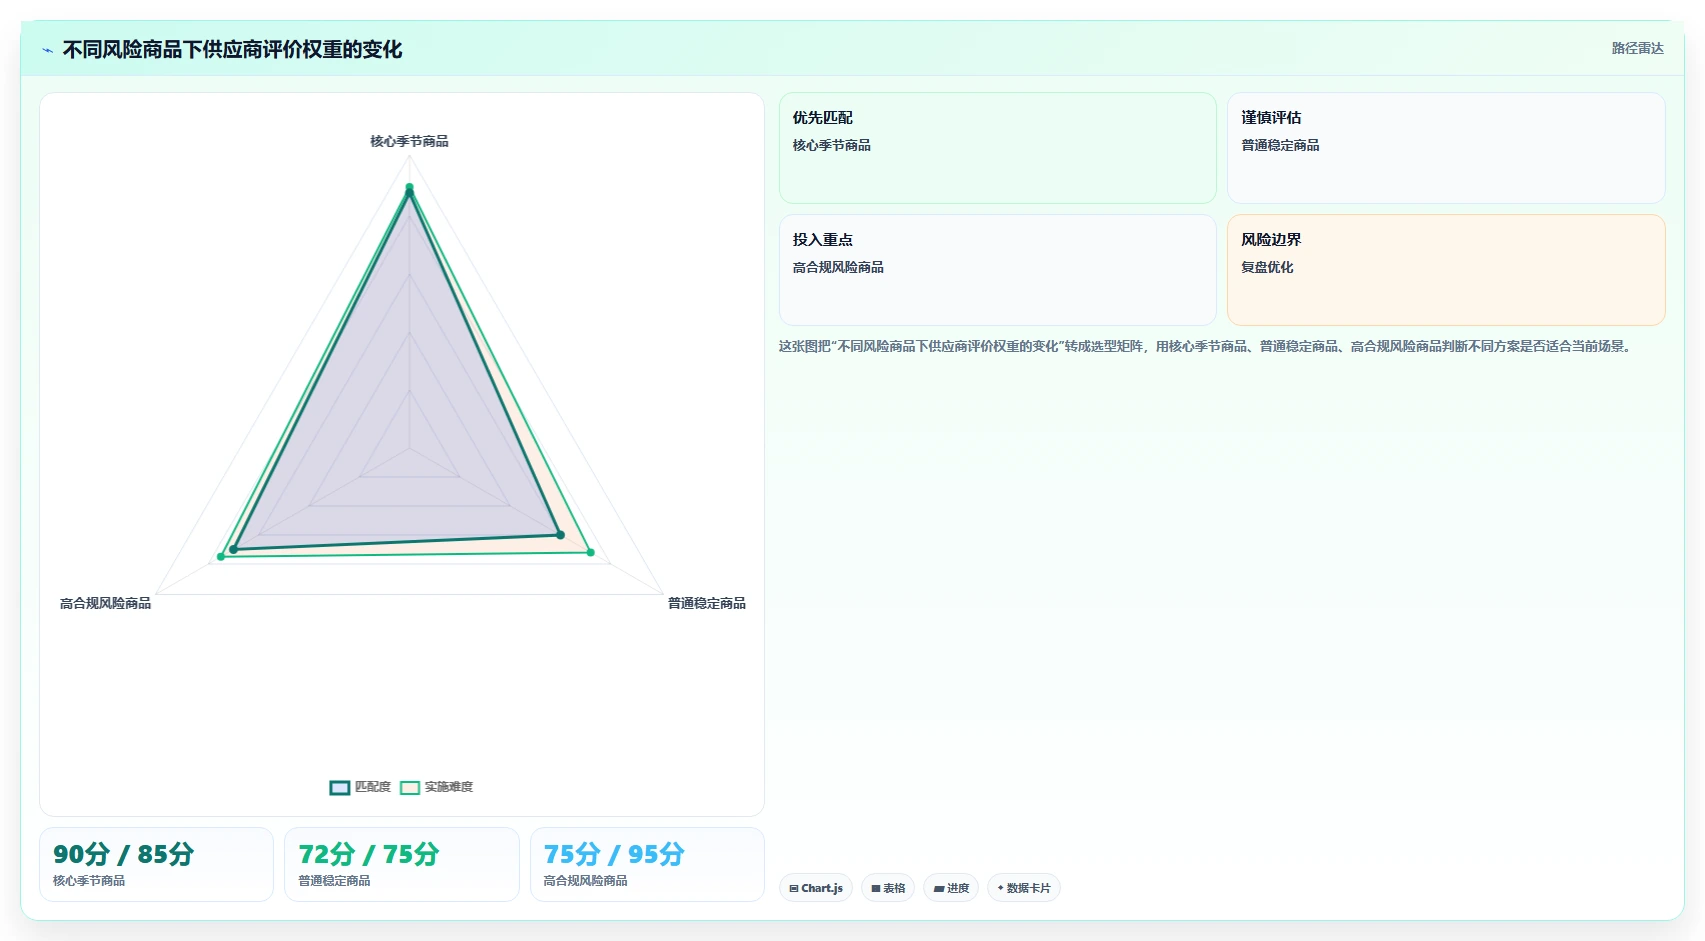Viewport: 1705px width, 941px height.
Task: Click the 表格 tag chip
Action: click(888, 888)
